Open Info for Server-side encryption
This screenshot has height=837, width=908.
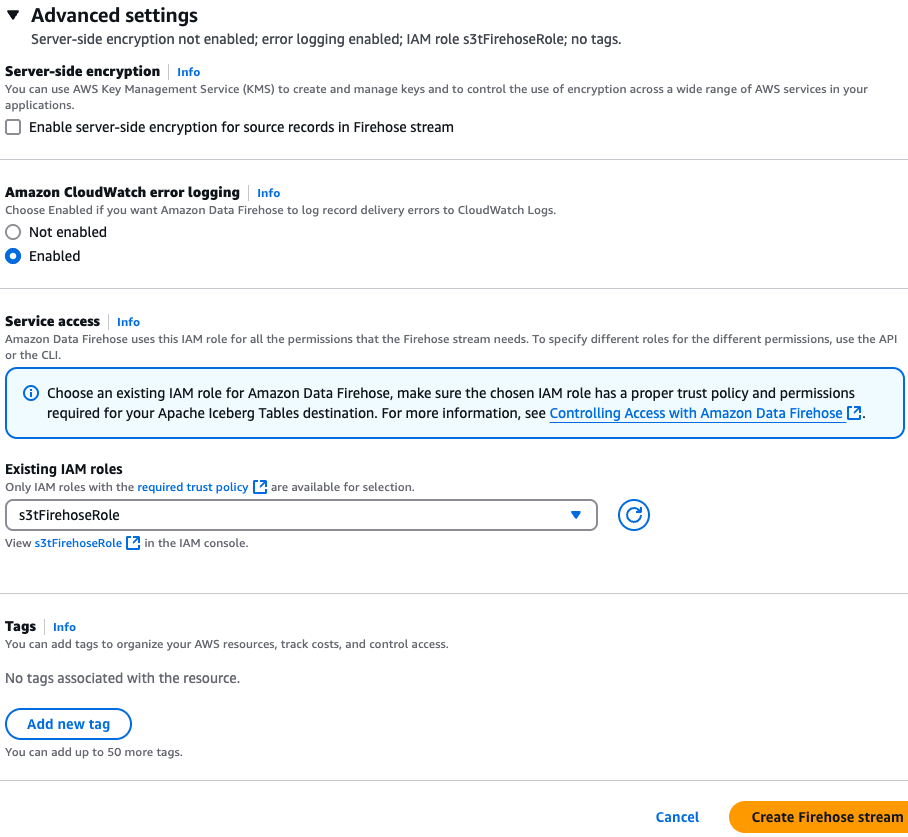pyautogui.click(x=188, y=71)
